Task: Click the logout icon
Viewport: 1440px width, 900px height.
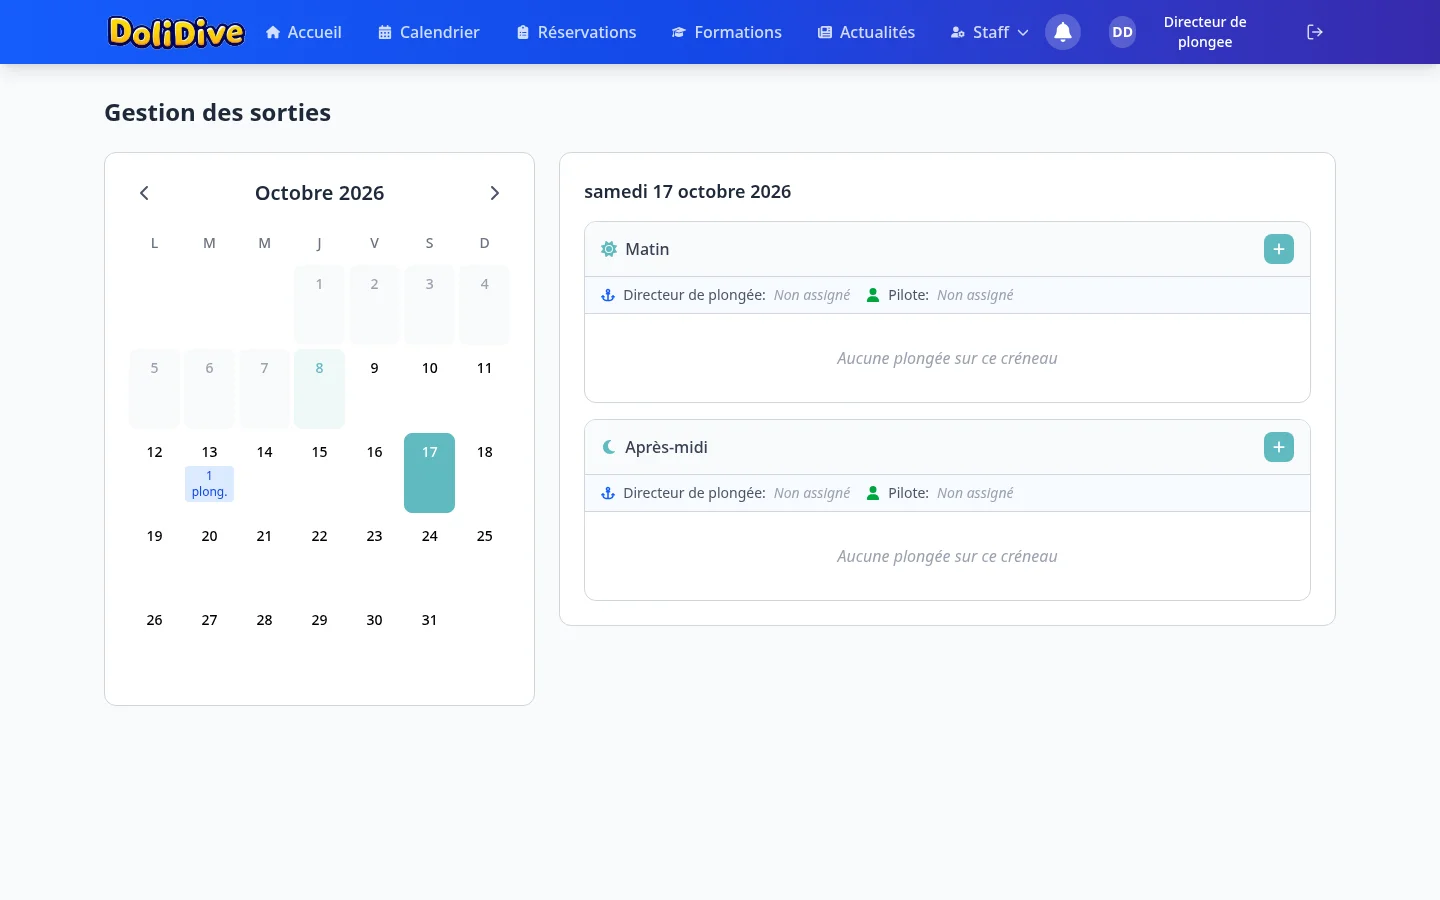Action: tap(1315, 32)
